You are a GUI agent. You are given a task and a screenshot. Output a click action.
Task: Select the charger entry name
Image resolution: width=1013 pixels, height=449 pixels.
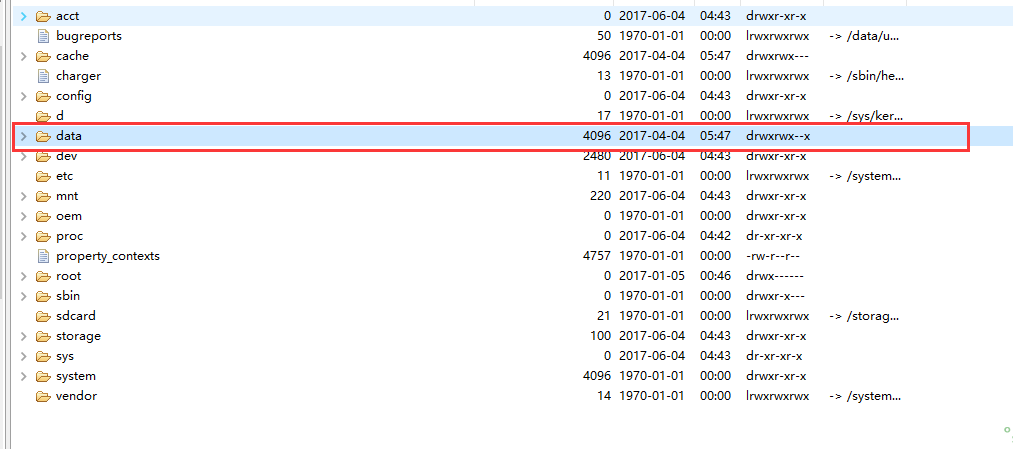point(79,76)
